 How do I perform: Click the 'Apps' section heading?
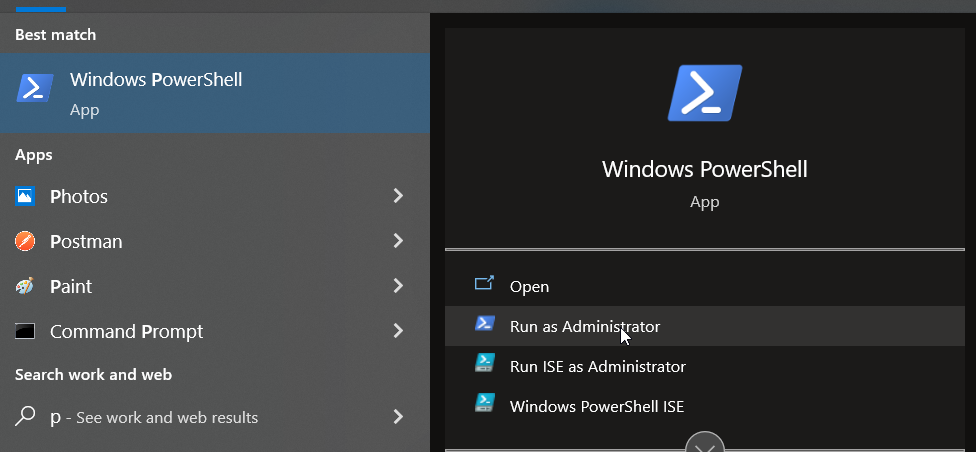click(x=34, y=155)
